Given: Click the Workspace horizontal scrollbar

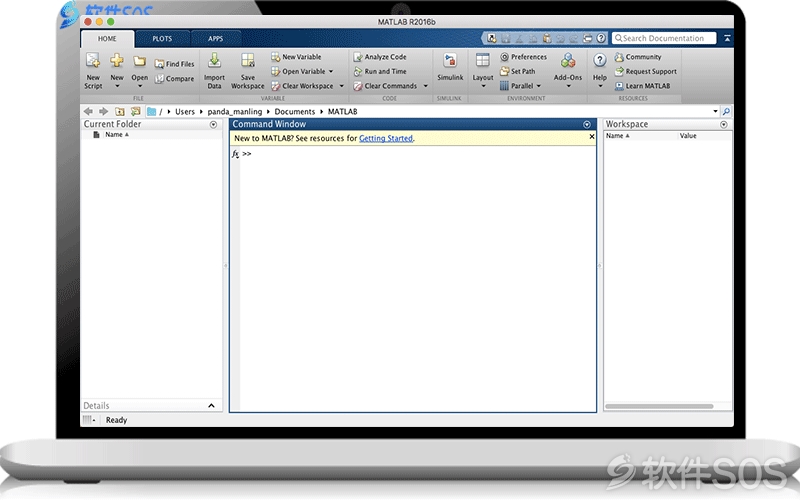Looking at the screenshot, I should pyautogui.click(x=659, y=407).
